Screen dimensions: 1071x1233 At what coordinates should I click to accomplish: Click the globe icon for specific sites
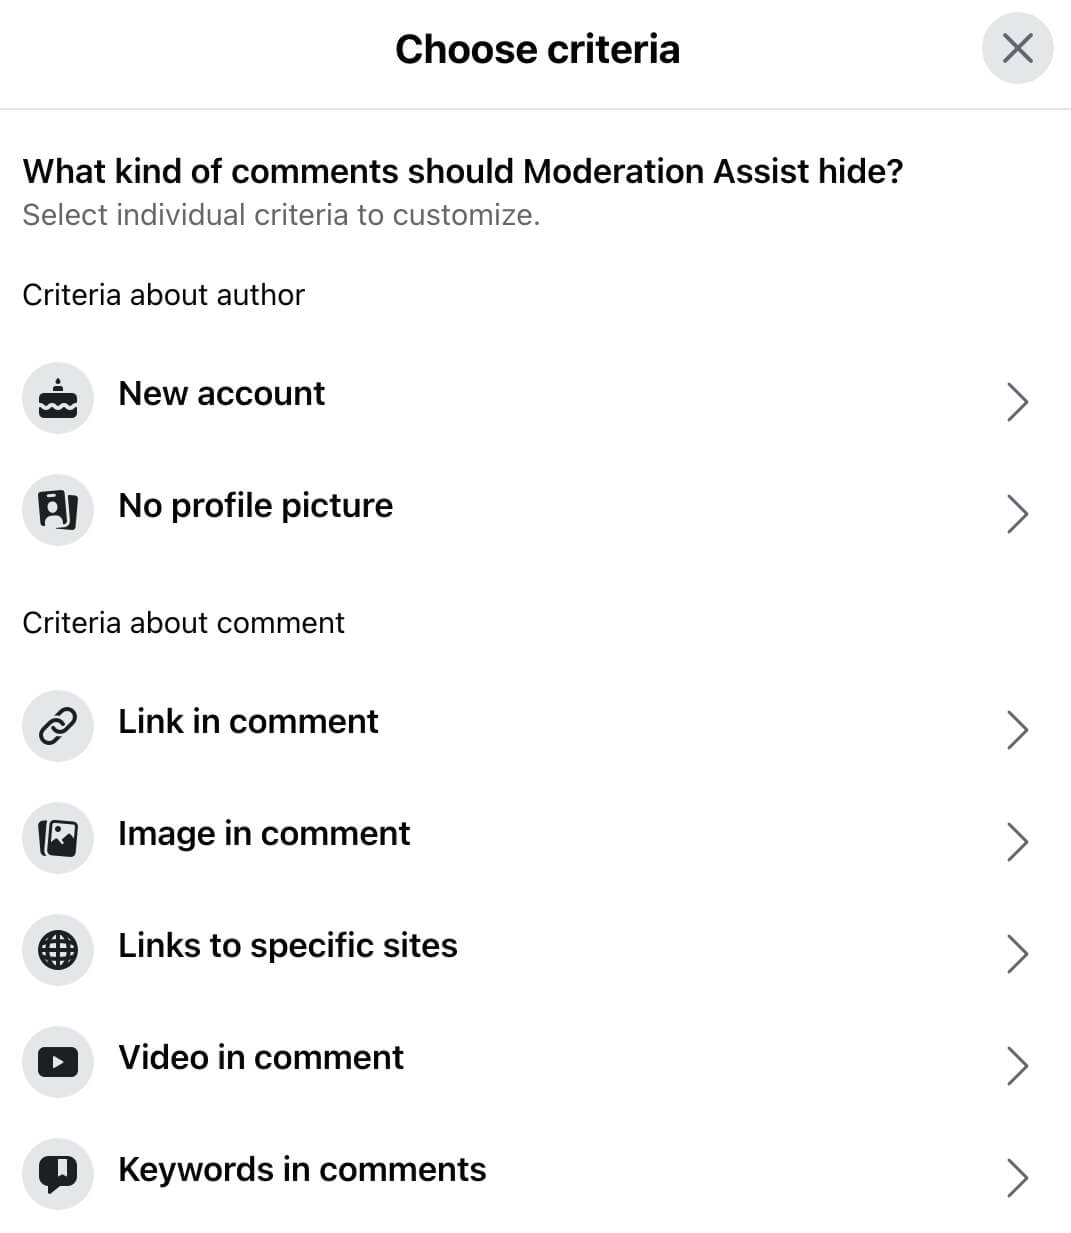pyautogui.click(x=58, y=950)
